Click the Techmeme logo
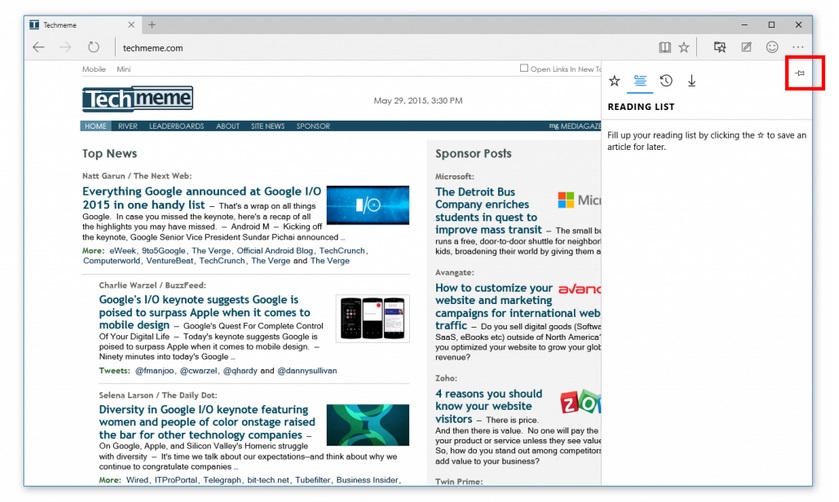The image size is (839, 502). 138,99
